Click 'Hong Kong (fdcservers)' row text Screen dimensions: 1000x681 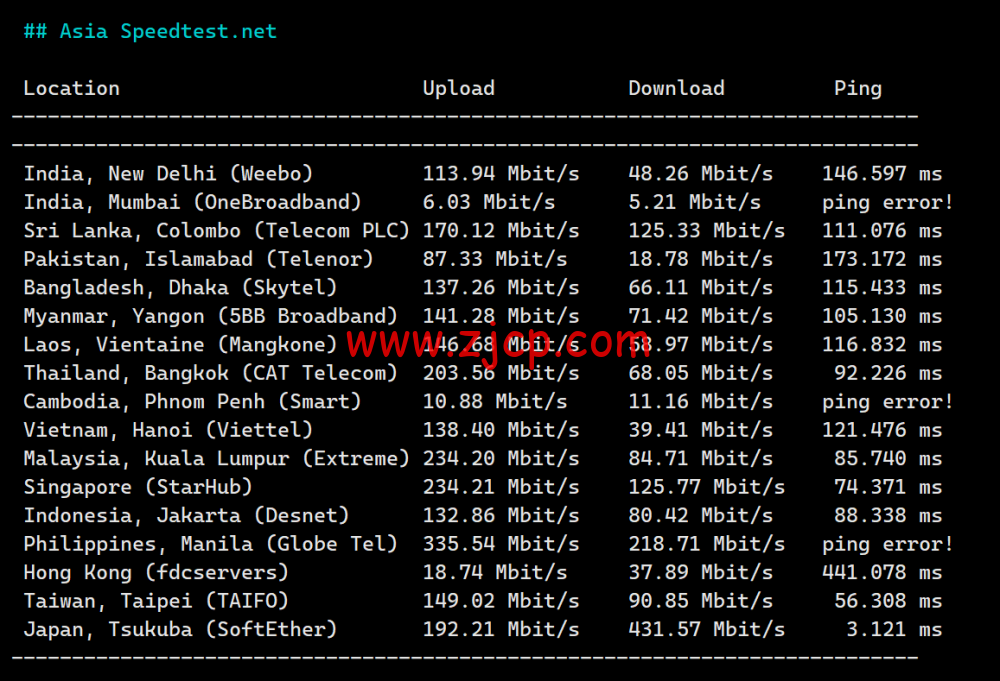(156, 573)
